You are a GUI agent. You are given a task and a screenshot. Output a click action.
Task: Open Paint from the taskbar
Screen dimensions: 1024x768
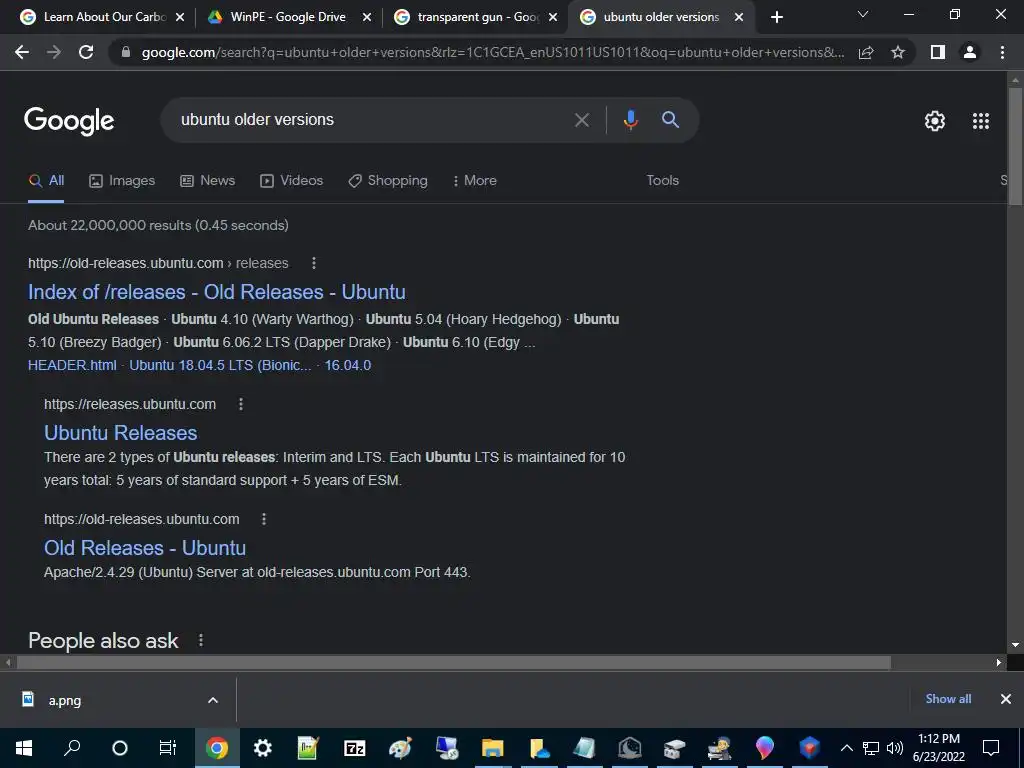tap(400, 748)
